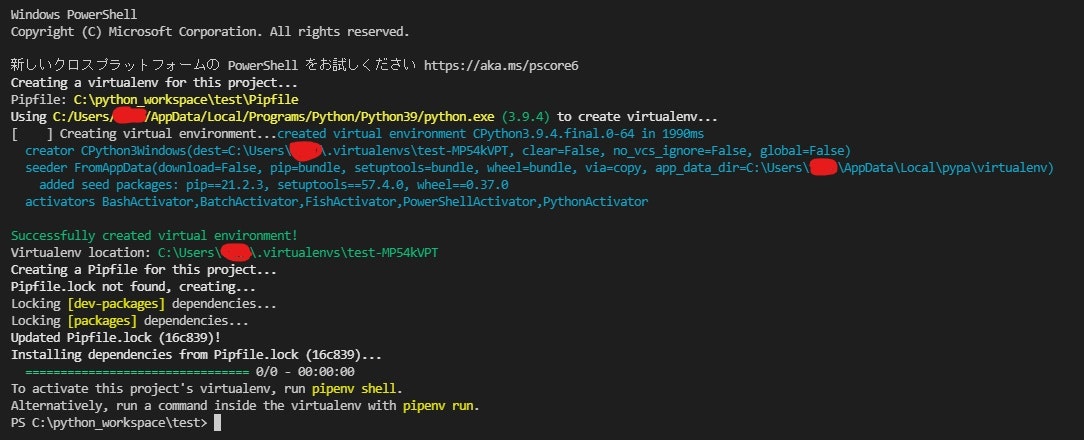The image size is (1084, 440).
Task: Click the python.exe interpreter path
Action: [x=274, y=117]
